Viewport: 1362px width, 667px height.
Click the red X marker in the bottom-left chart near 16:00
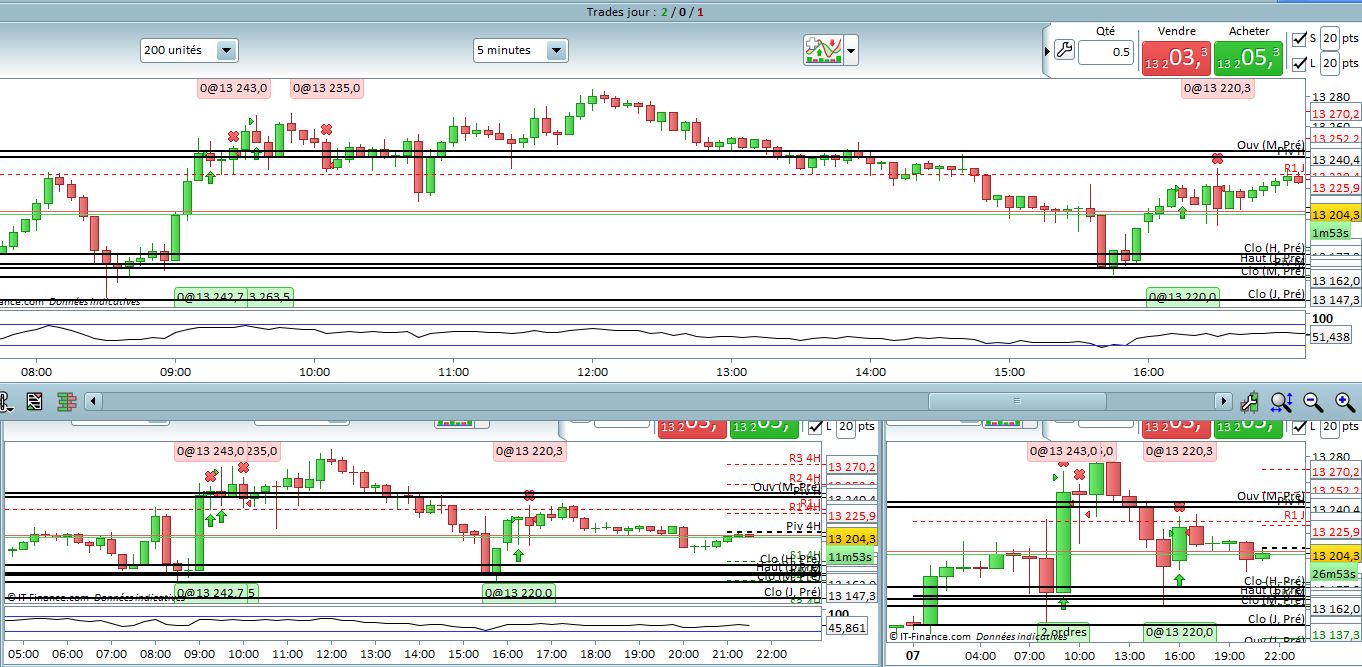529,495
